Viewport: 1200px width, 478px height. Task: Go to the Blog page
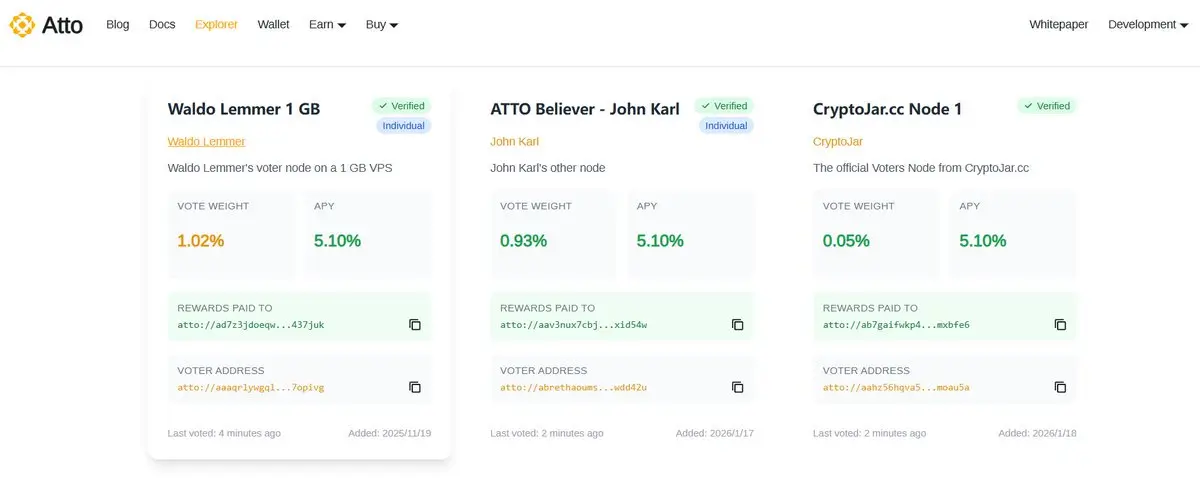118,24
